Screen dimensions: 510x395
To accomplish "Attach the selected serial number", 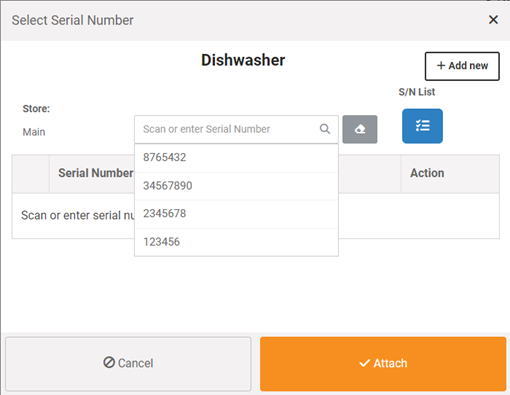I will [x=383, y=364].
